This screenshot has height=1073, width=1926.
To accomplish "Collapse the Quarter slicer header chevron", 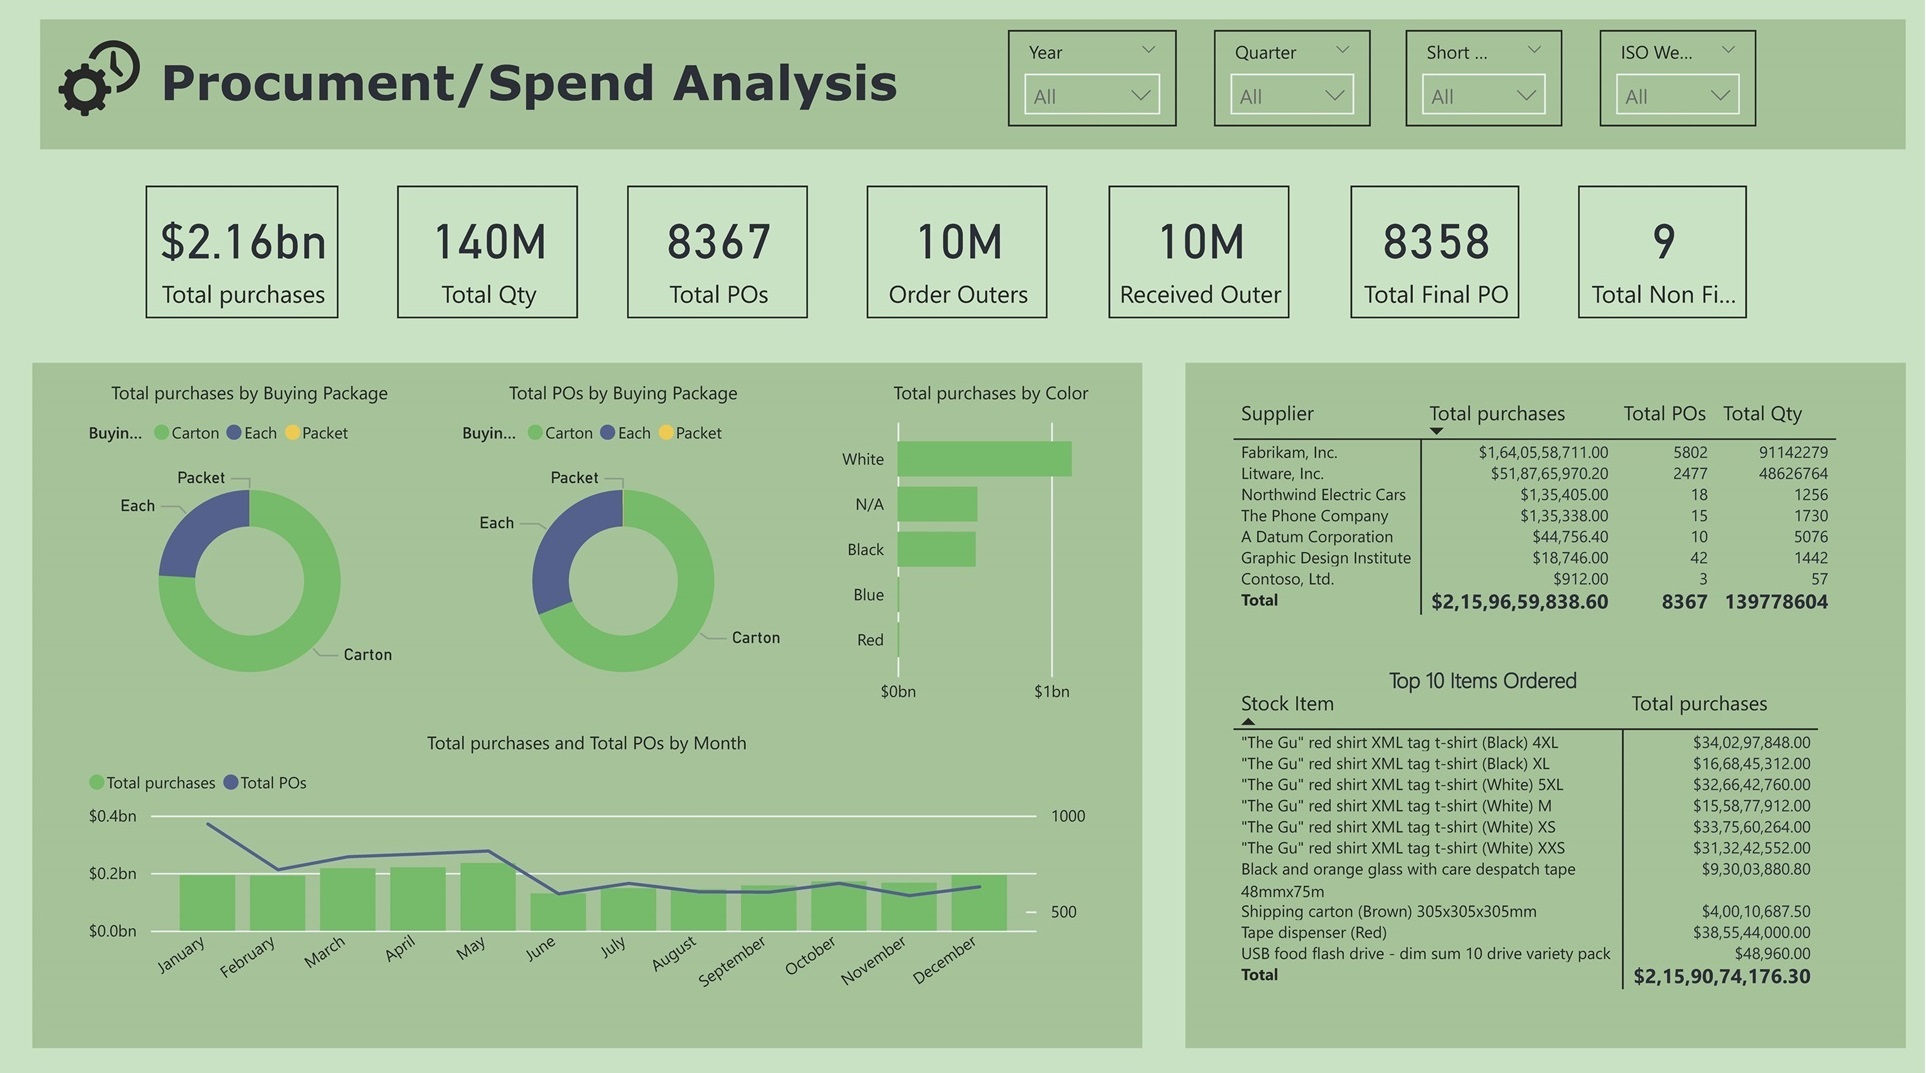I will (x=1342, y=50).
